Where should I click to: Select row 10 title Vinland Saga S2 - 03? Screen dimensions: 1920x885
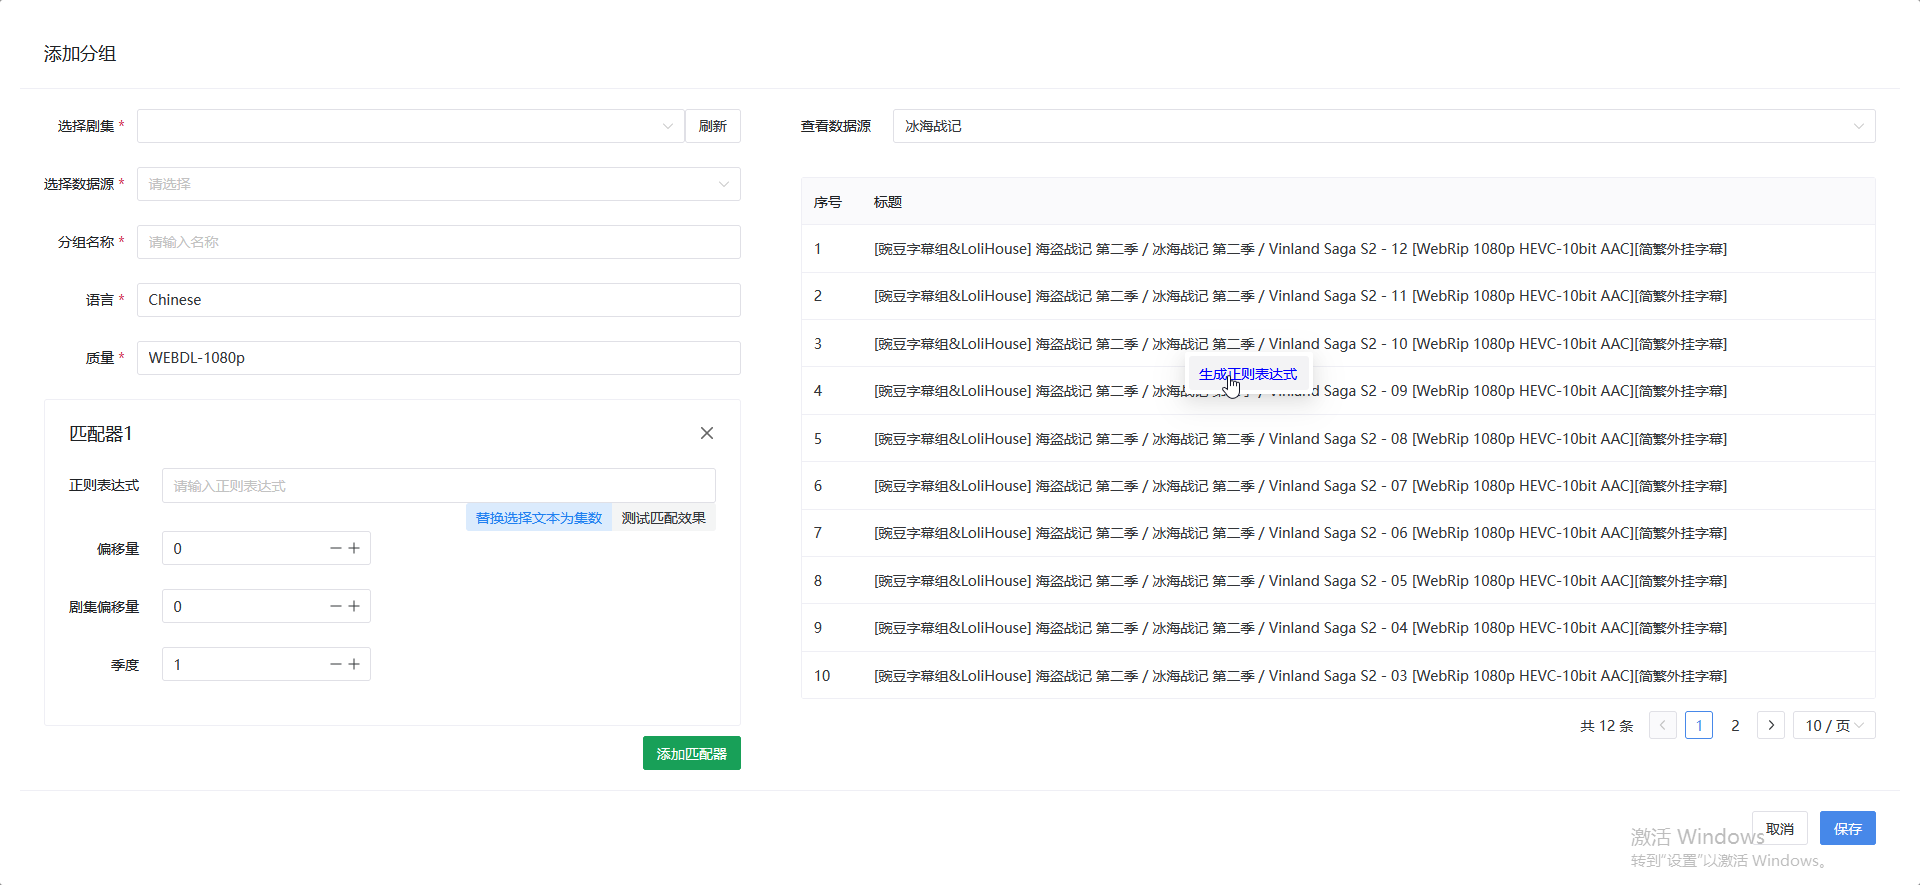point(1300,676)
